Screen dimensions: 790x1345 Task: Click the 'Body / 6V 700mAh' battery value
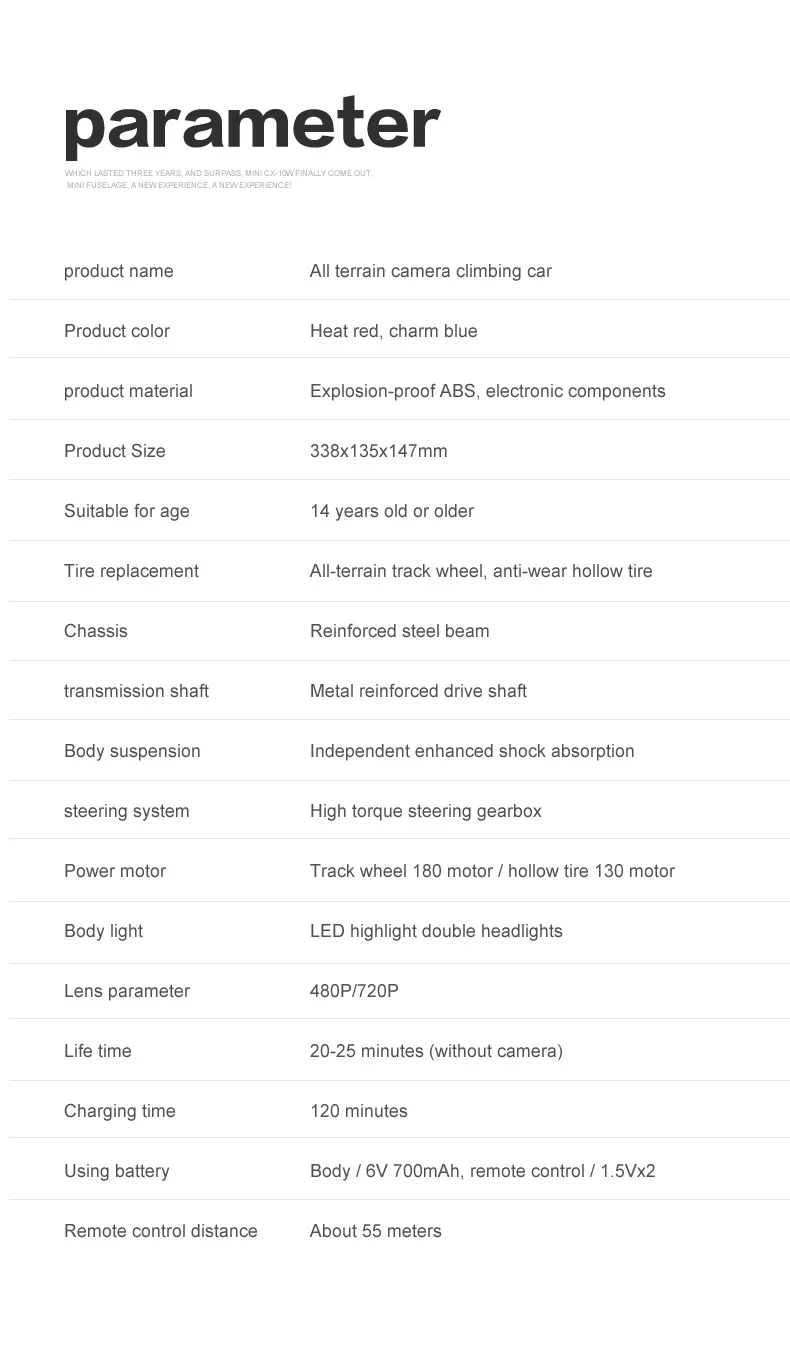(482, 1171)
